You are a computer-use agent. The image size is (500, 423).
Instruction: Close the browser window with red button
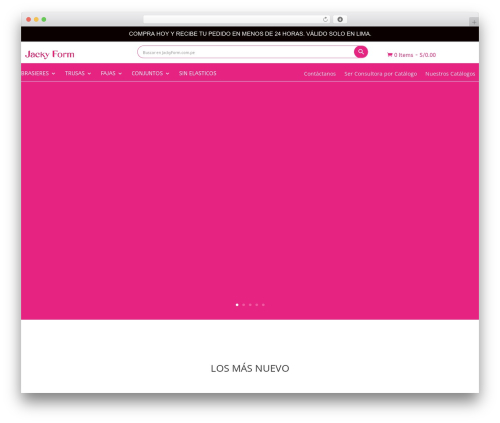pyautogui.click(x=29, y=19)
